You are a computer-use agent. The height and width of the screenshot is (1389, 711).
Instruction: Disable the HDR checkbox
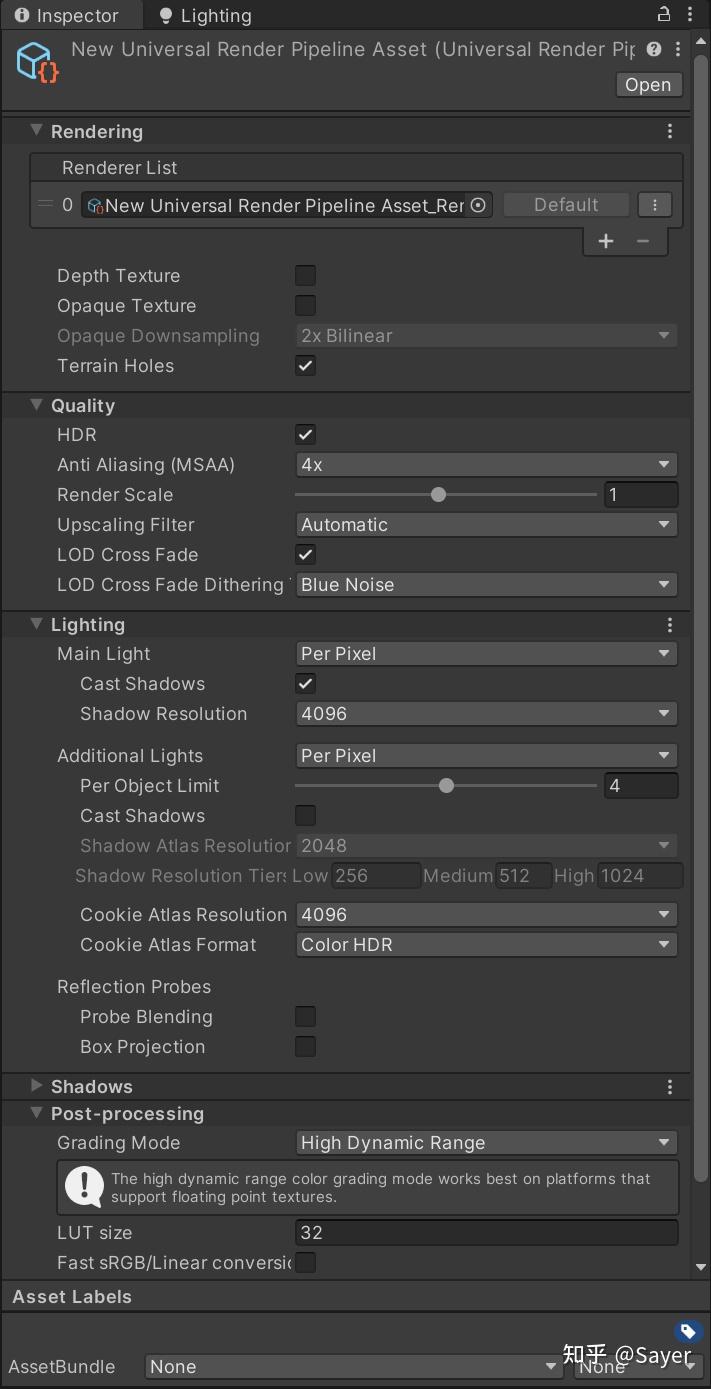[306, 435]
